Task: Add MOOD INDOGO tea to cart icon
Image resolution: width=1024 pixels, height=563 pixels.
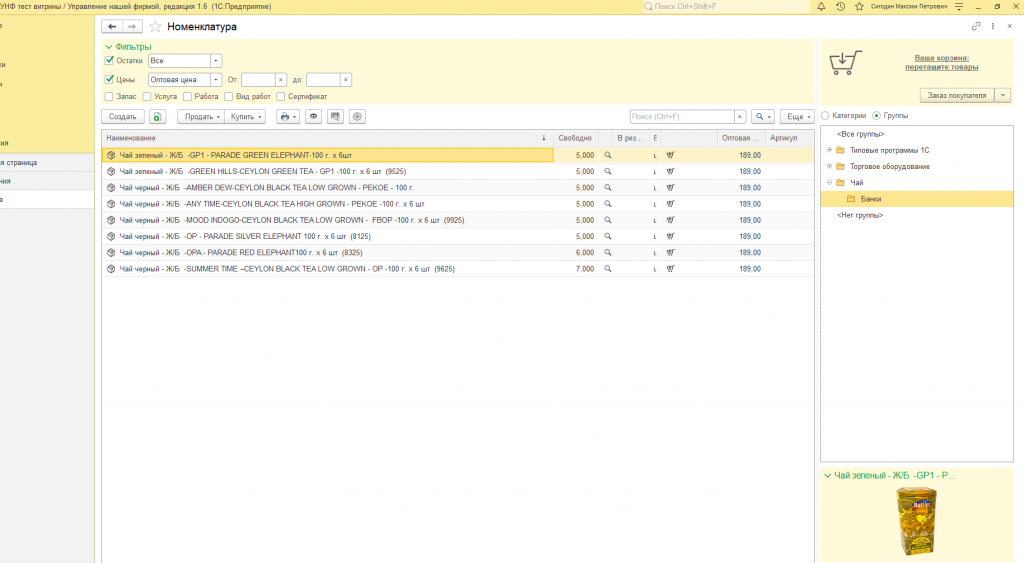Action: pos(670,220)
